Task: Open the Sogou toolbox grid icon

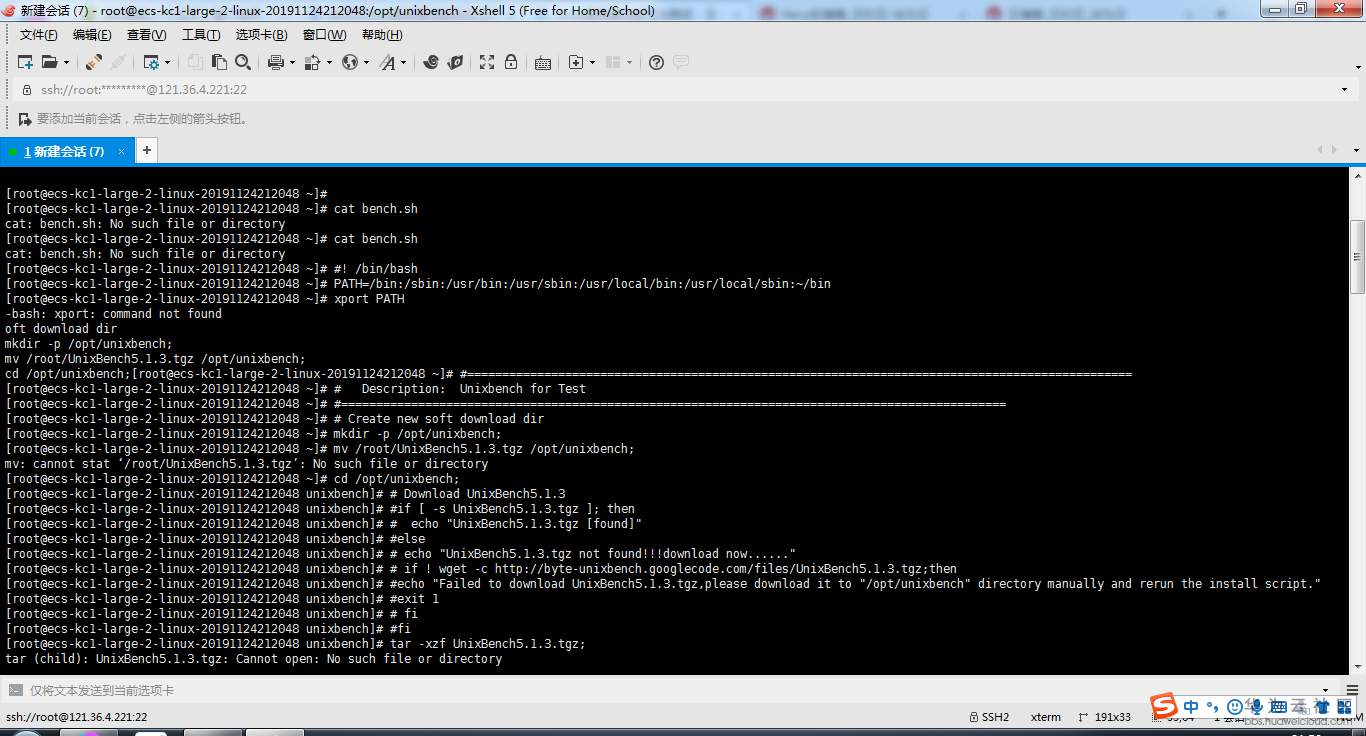Action: 1343,707
